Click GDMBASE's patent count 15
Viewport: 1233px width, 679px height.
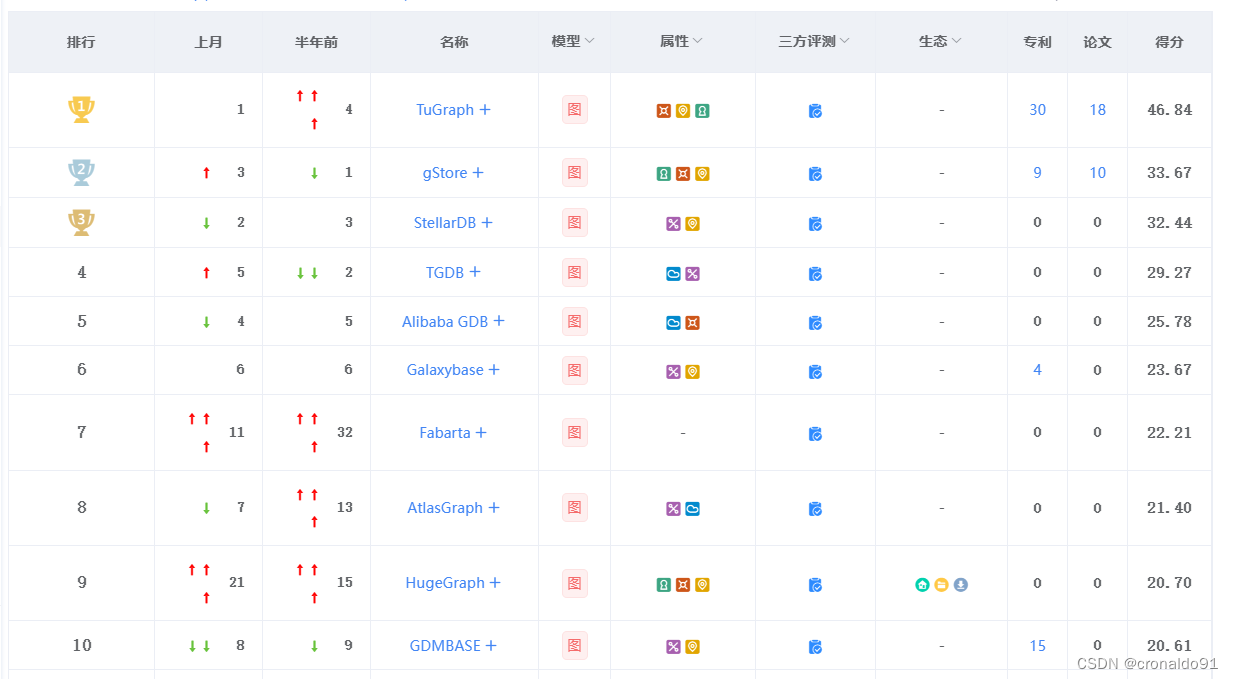(1037, 646)
